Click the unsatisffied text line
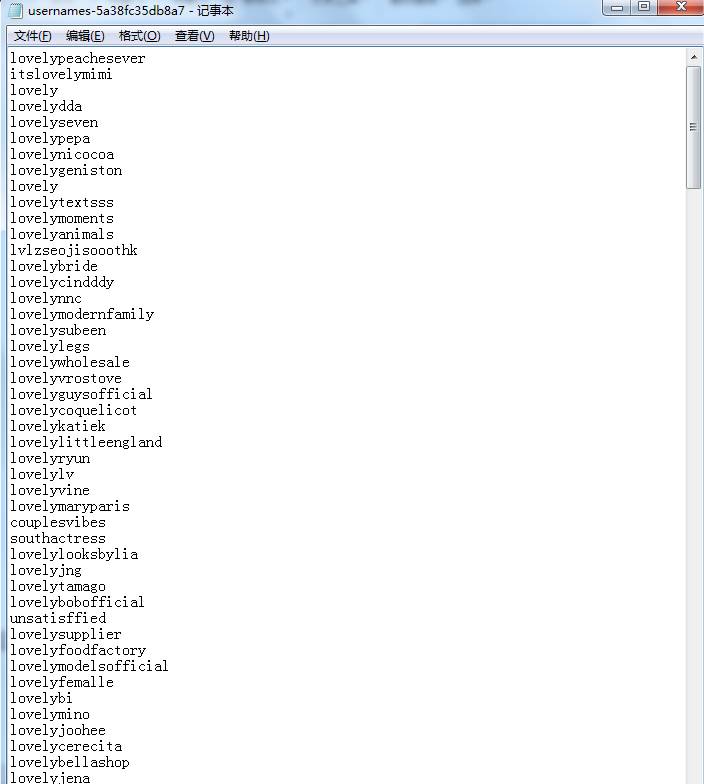 (x=58, y=618)
